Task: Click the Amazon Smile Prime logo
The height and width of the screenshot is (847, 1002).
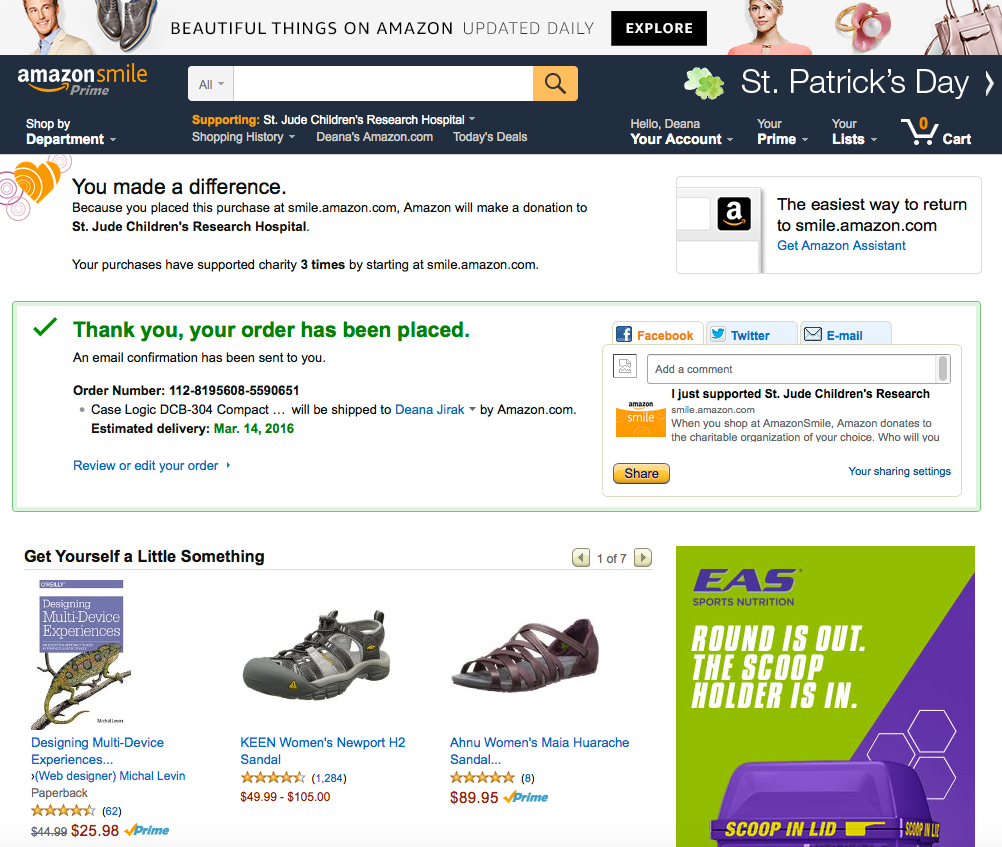Action: pos(83,80)
